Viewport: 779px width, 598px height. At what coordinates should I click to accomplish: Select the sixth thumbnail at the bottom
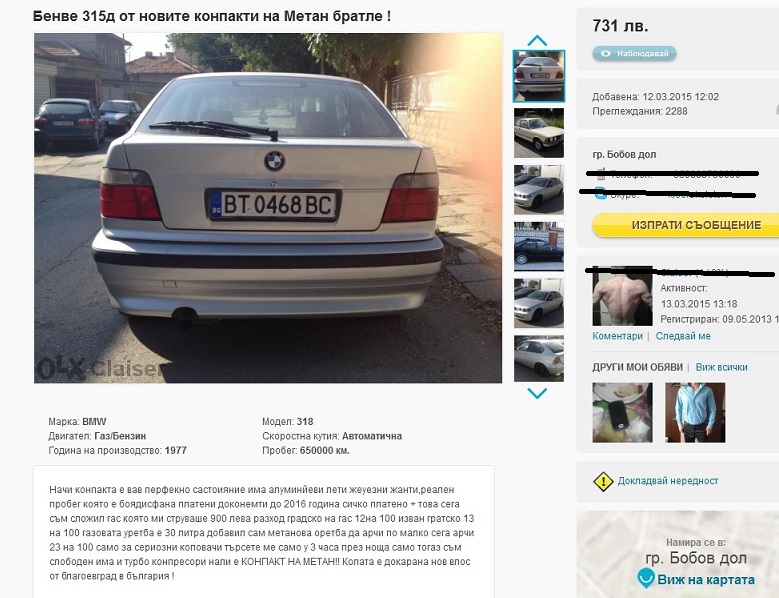point(539,359)
